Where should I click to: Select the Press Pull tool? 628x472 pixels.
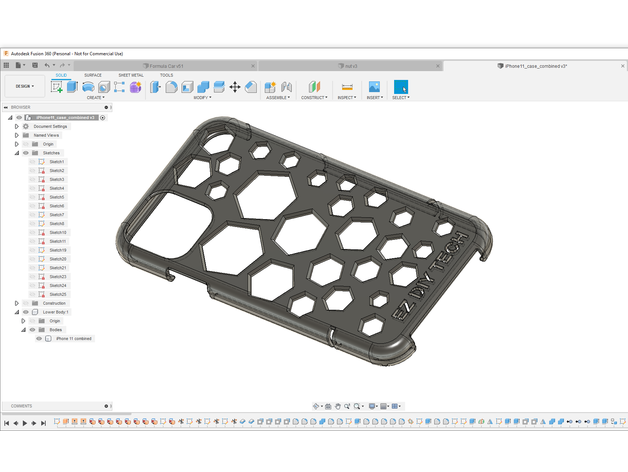[x=155, y=87]
